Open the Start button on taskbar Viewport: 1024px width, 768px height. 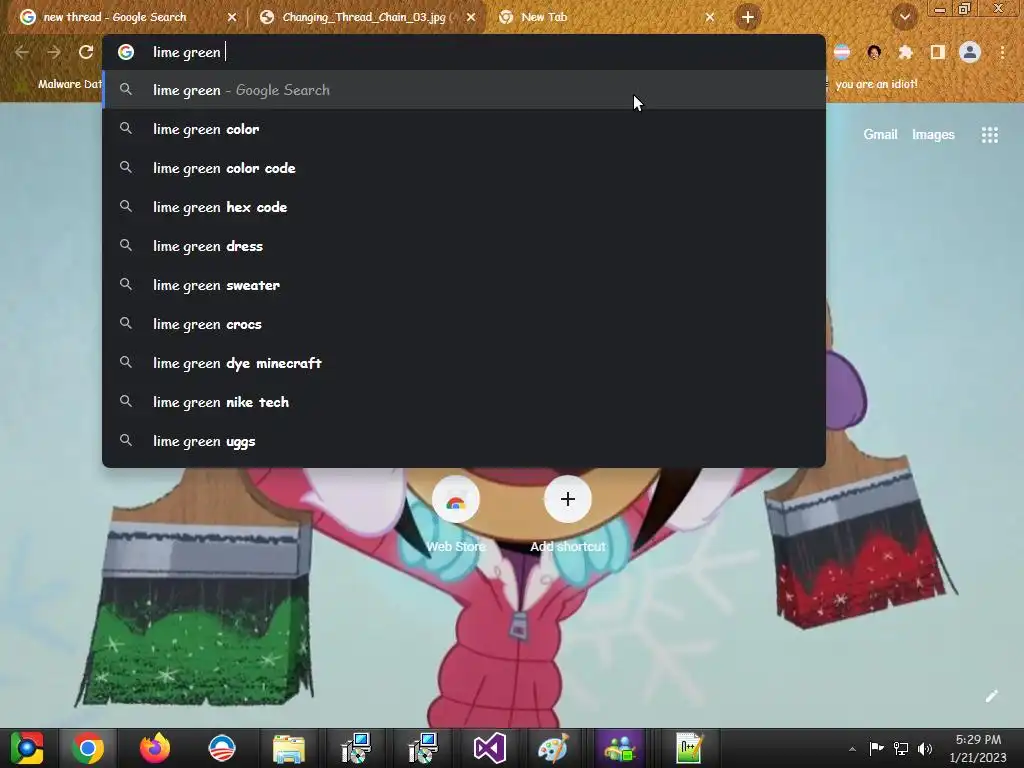tap(27, 748)
